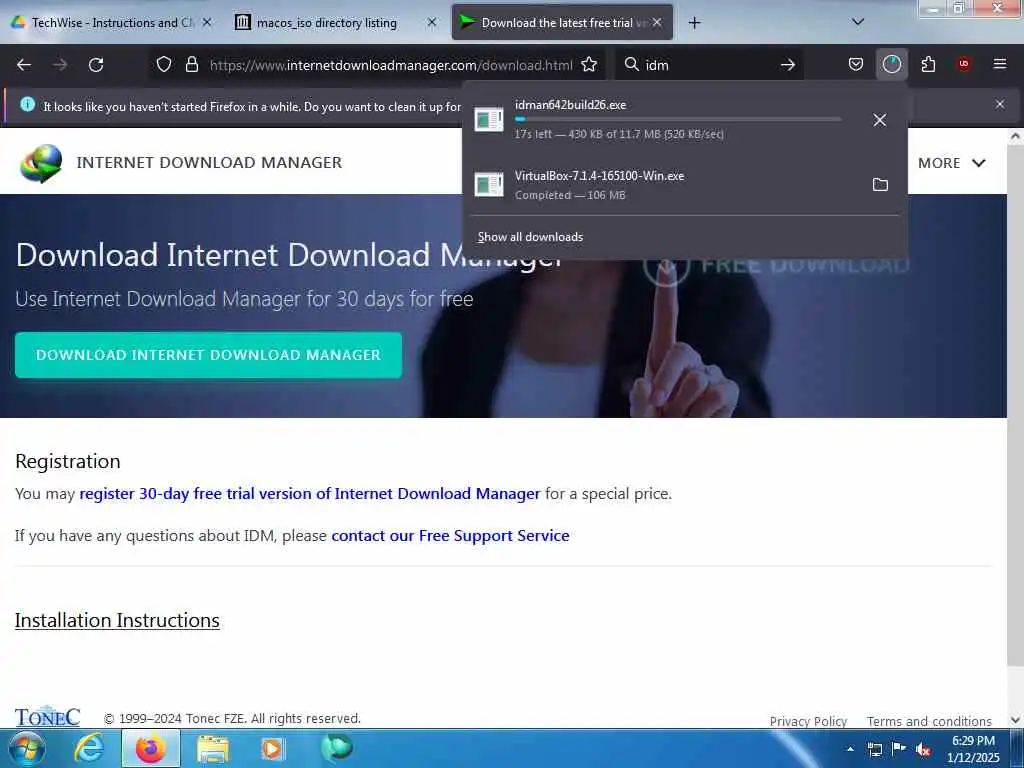
Task: Show hidden system tray icons
Action: [850, 749]
